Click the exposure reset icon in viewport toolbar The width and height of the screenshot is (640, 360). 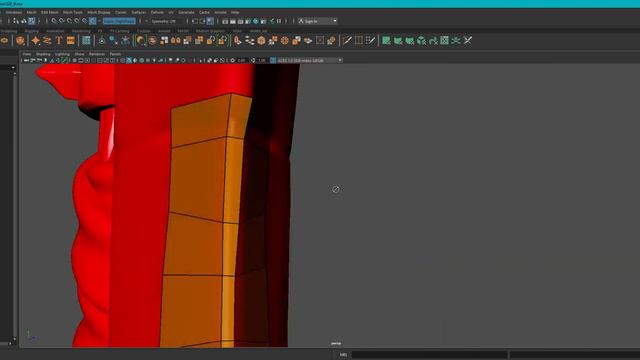(233, 60)
